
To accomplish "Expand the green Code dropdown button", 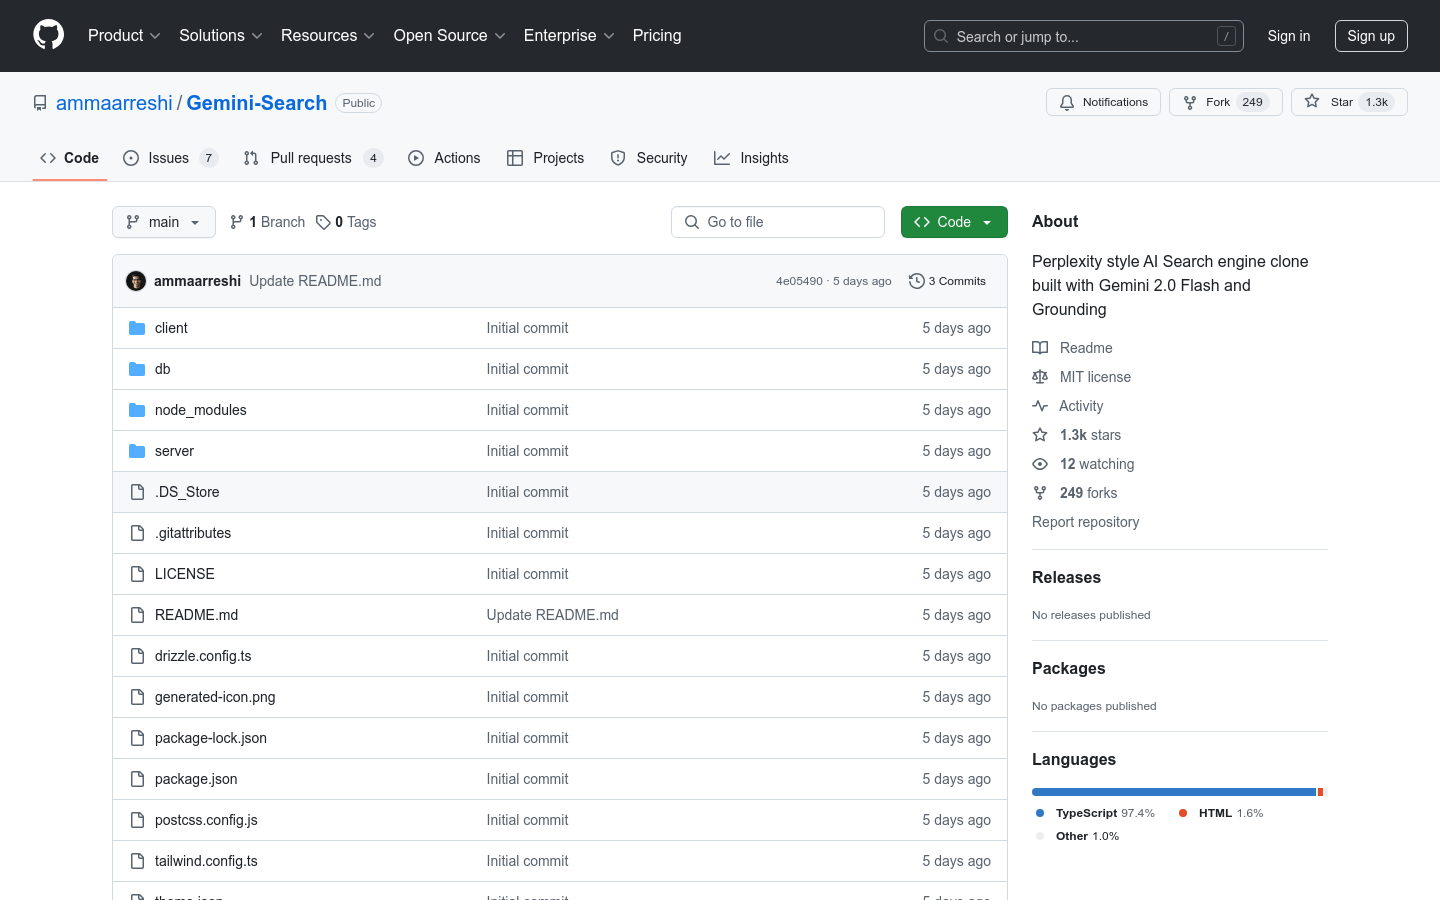I will [953, 222].
